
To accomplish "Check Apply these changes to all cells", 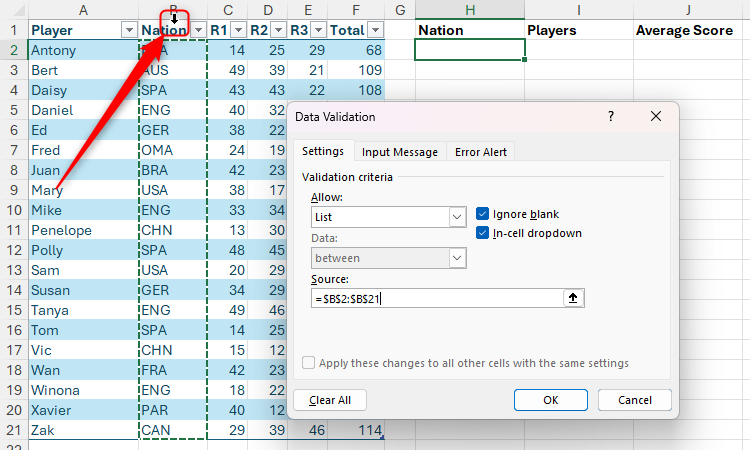I will click(x=309, y=363).
